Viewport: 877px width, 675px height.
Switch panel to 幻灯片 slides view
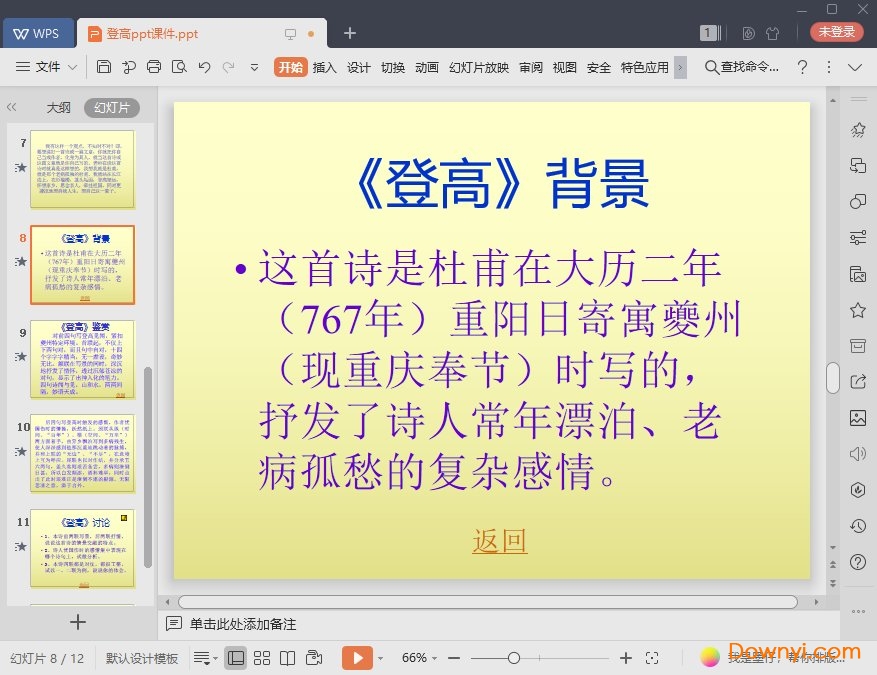click(x=111, y=107)
